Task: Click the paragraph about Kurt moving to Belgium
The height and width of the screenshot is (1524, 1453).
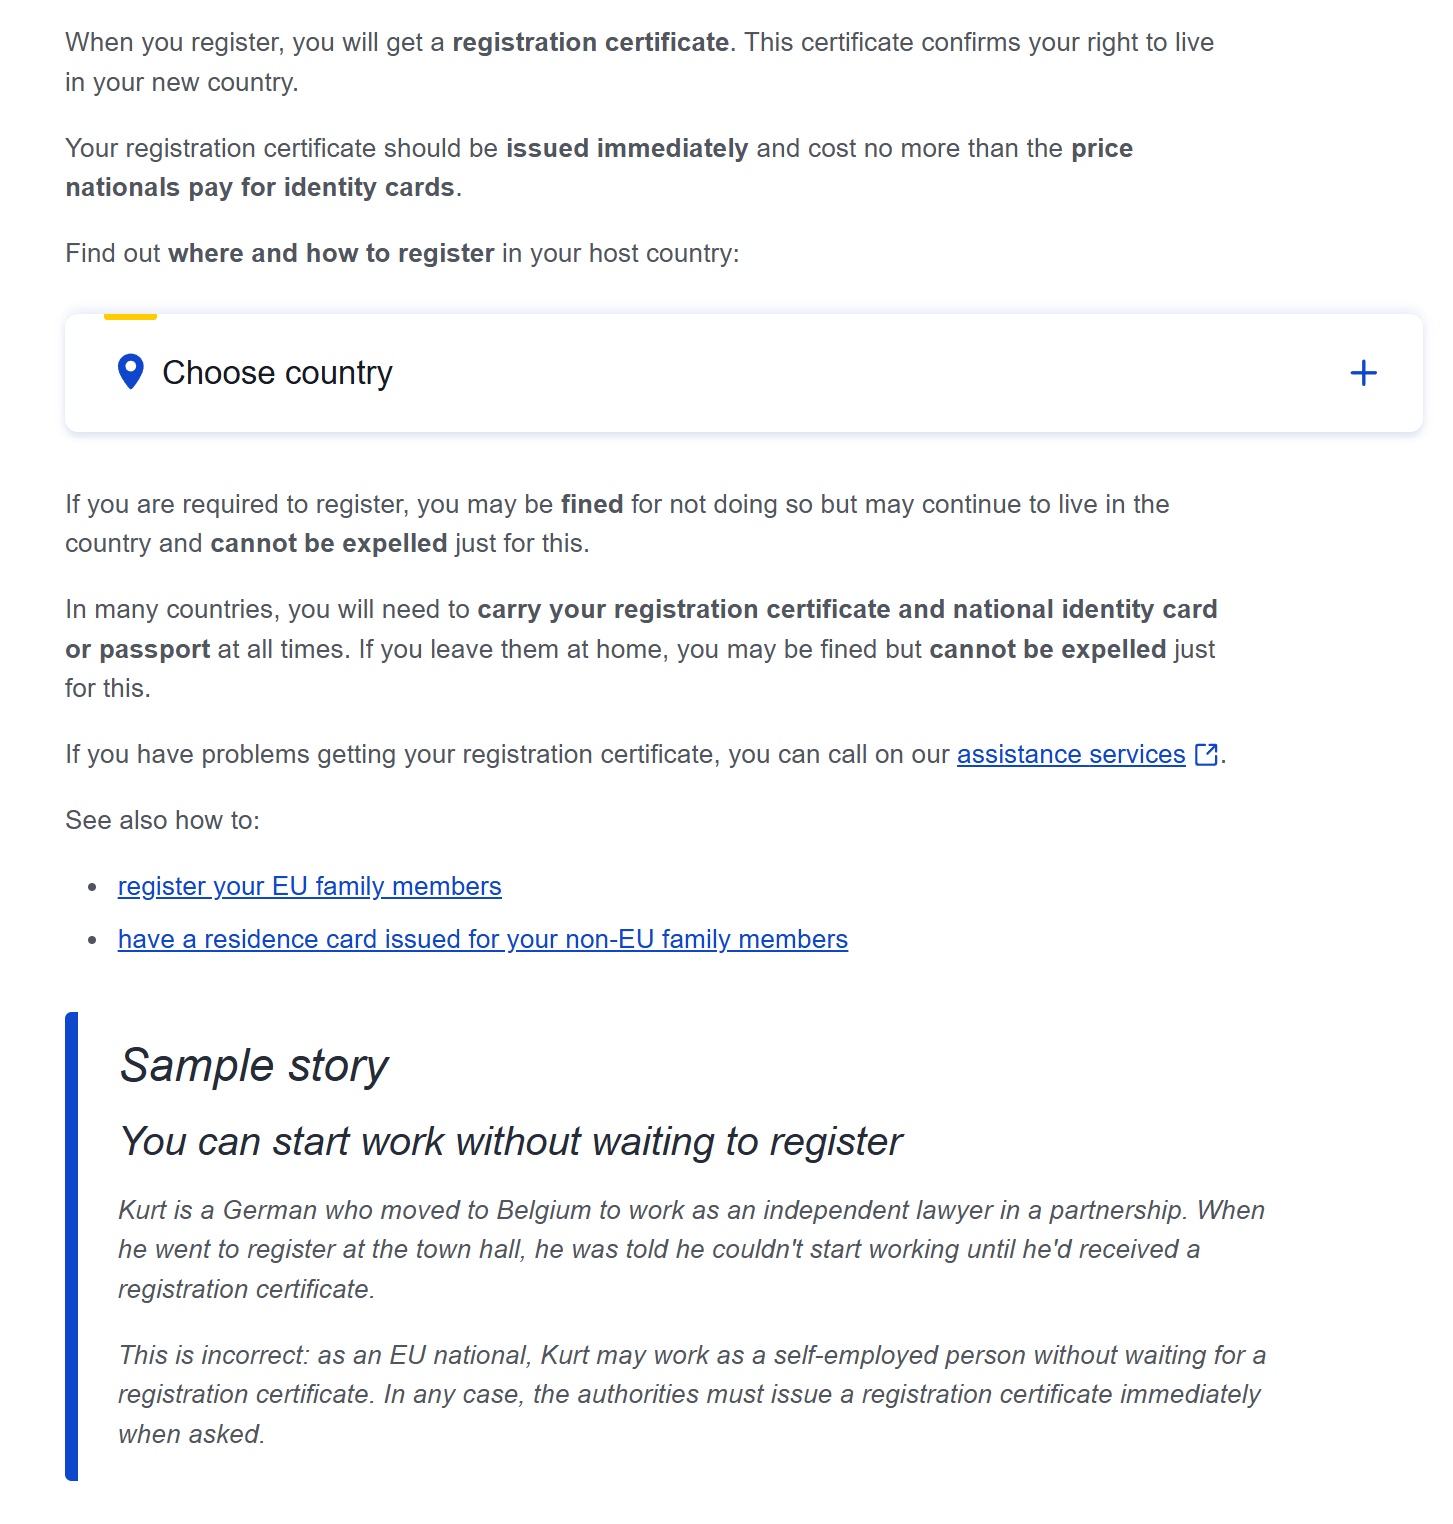Action: (690, 1250)
